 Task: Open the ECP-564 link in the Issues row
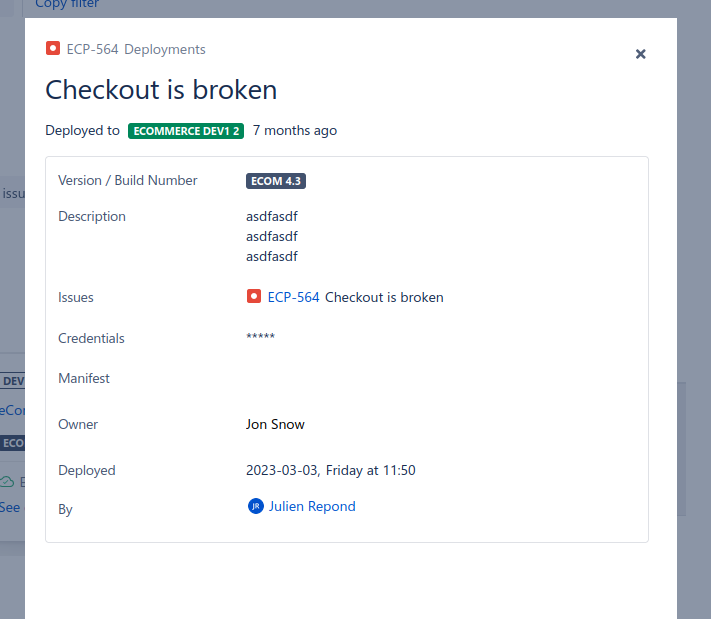293,297
